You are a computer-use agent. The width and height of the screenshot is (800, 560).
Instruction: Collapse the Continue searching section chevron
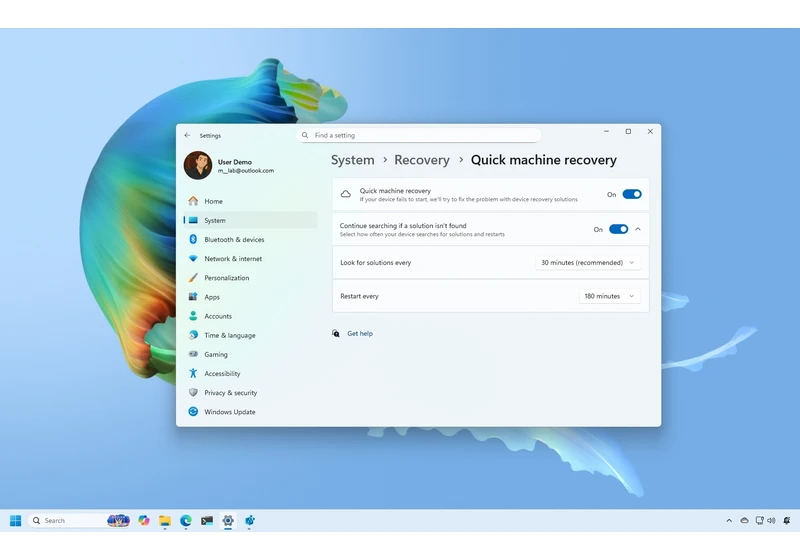638,229
